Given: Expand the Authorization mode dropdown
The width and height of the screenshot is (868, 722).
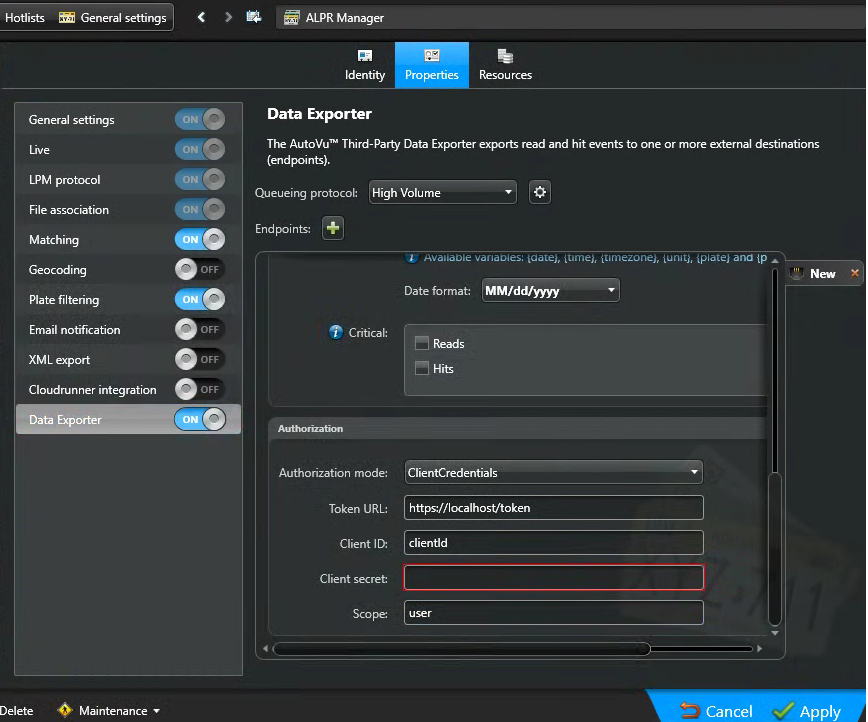Looking at the screenshot, I should click(x=554, y=472).
